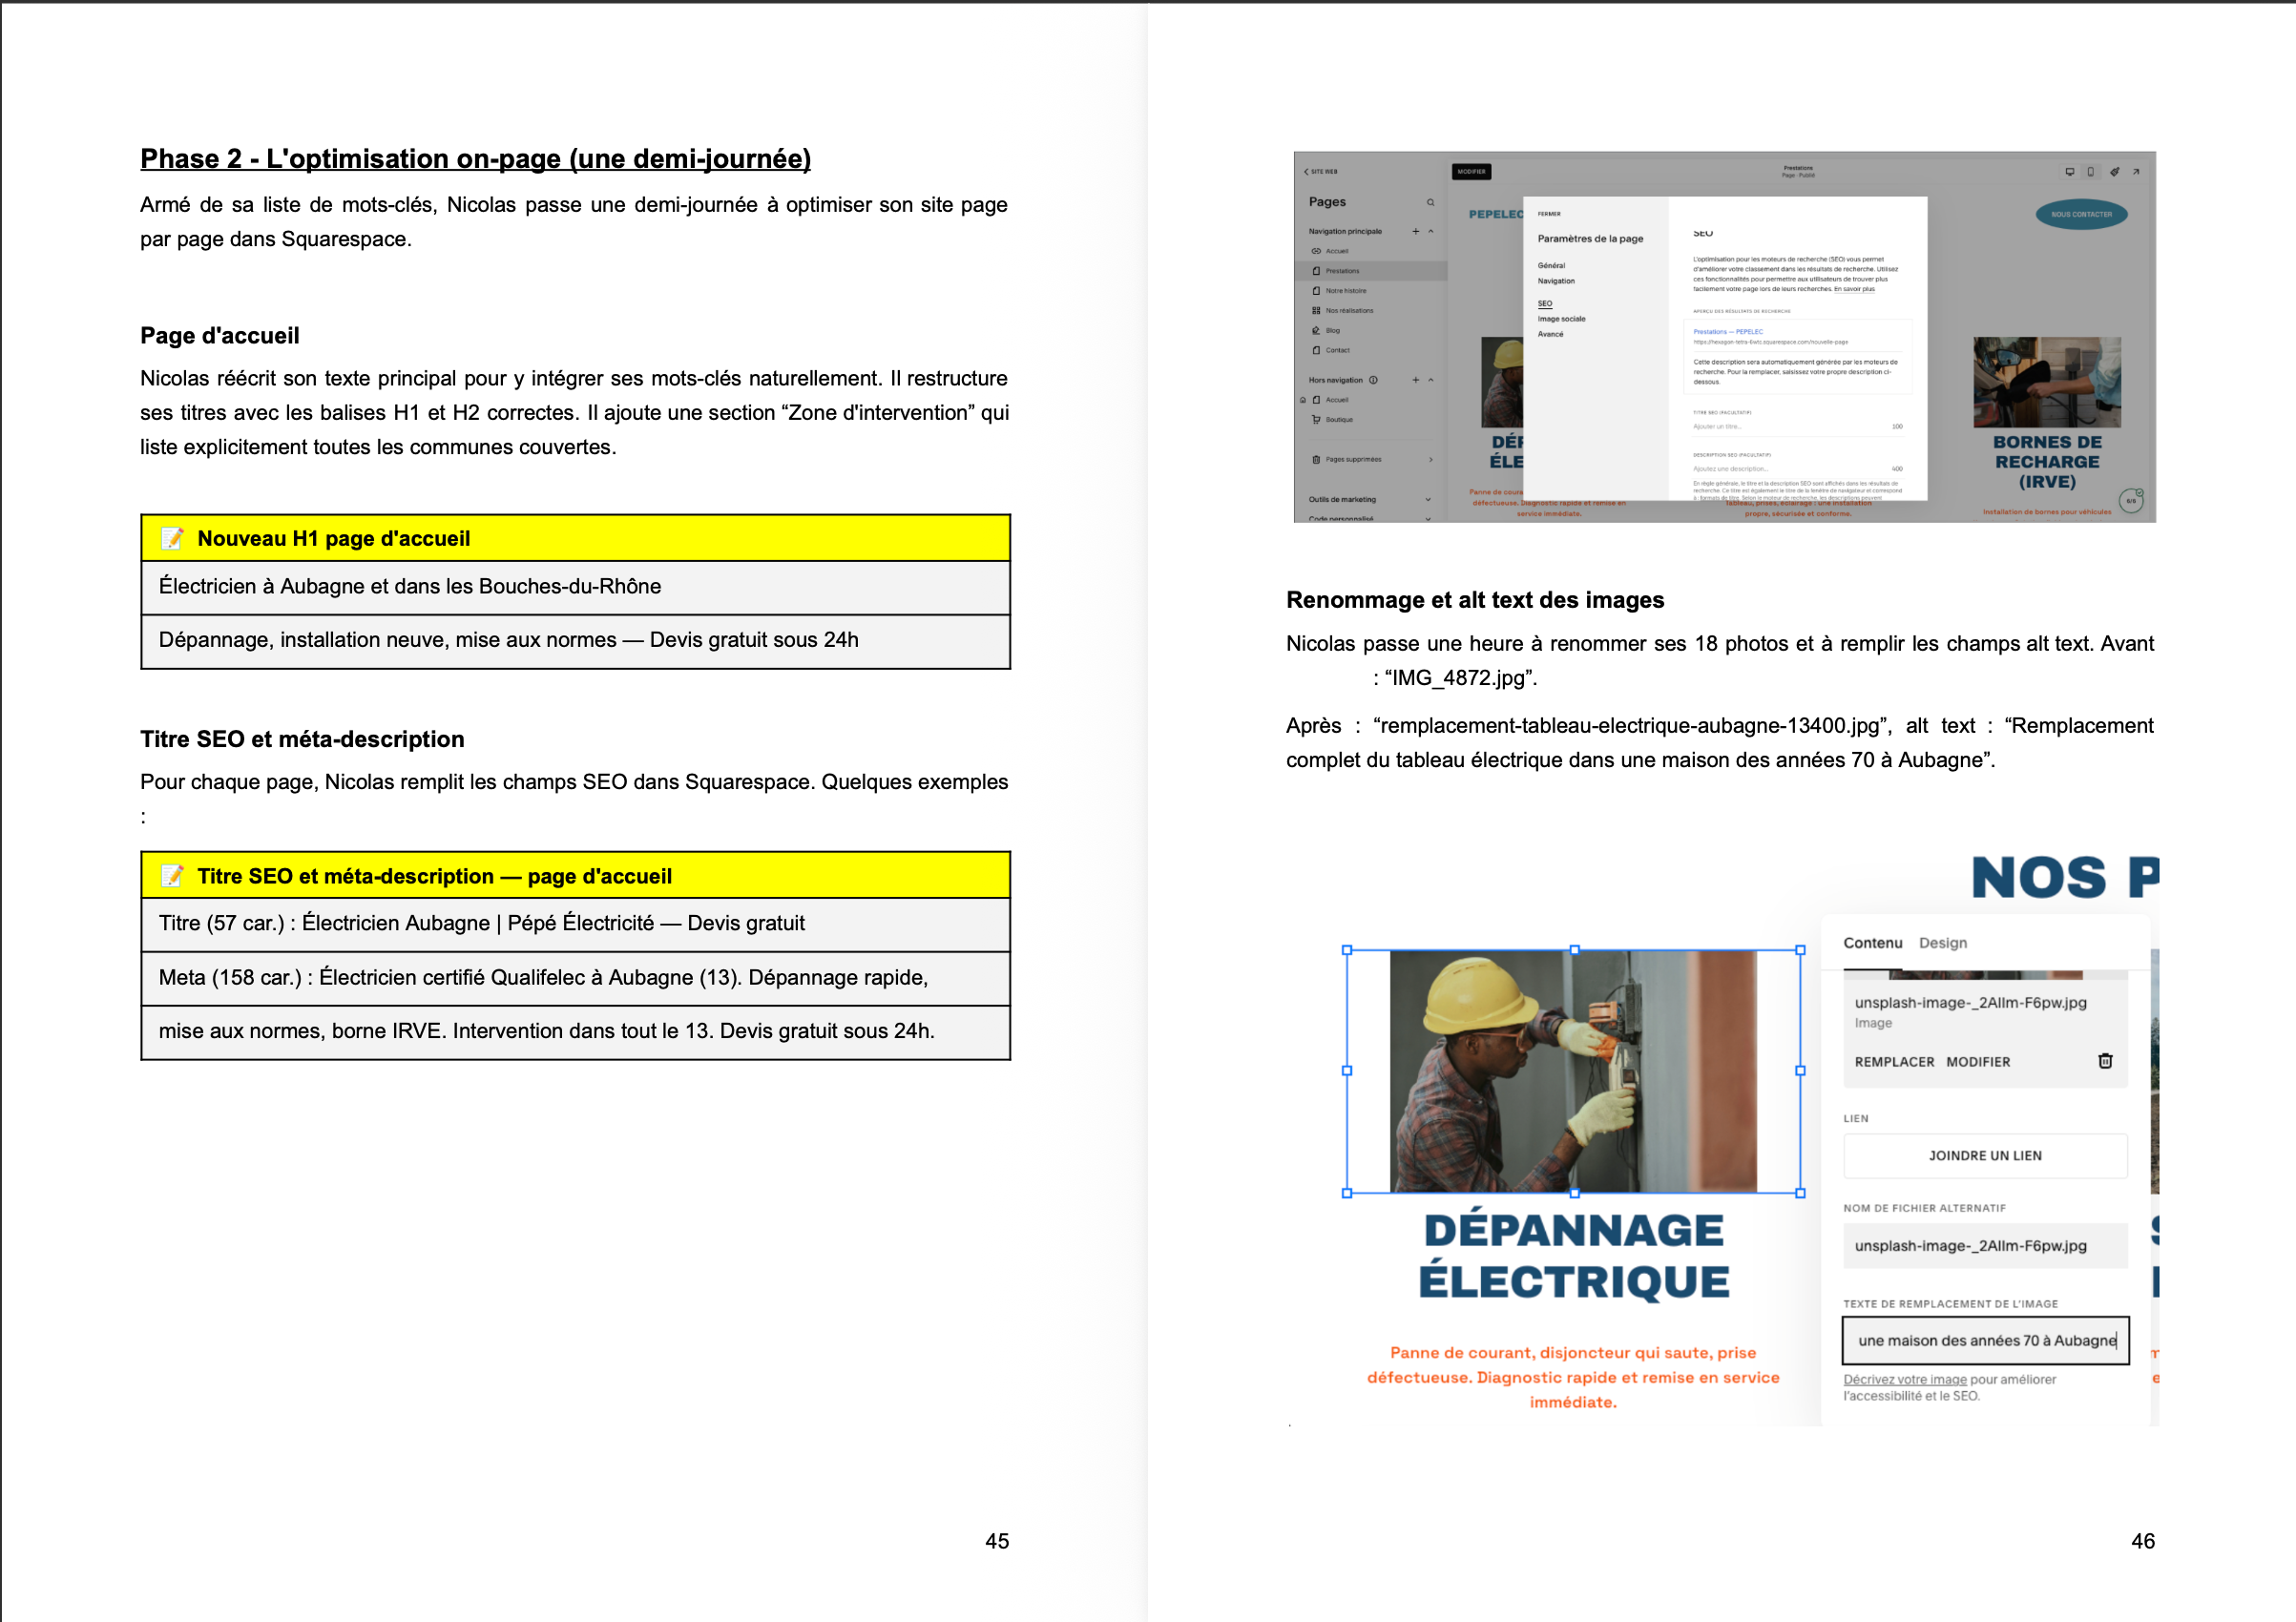The height and width of the screenshot is (1622, 2296).
Task: Click the home icon next to Accueil
Action: pyautogui.click(x=1303, y=401)
